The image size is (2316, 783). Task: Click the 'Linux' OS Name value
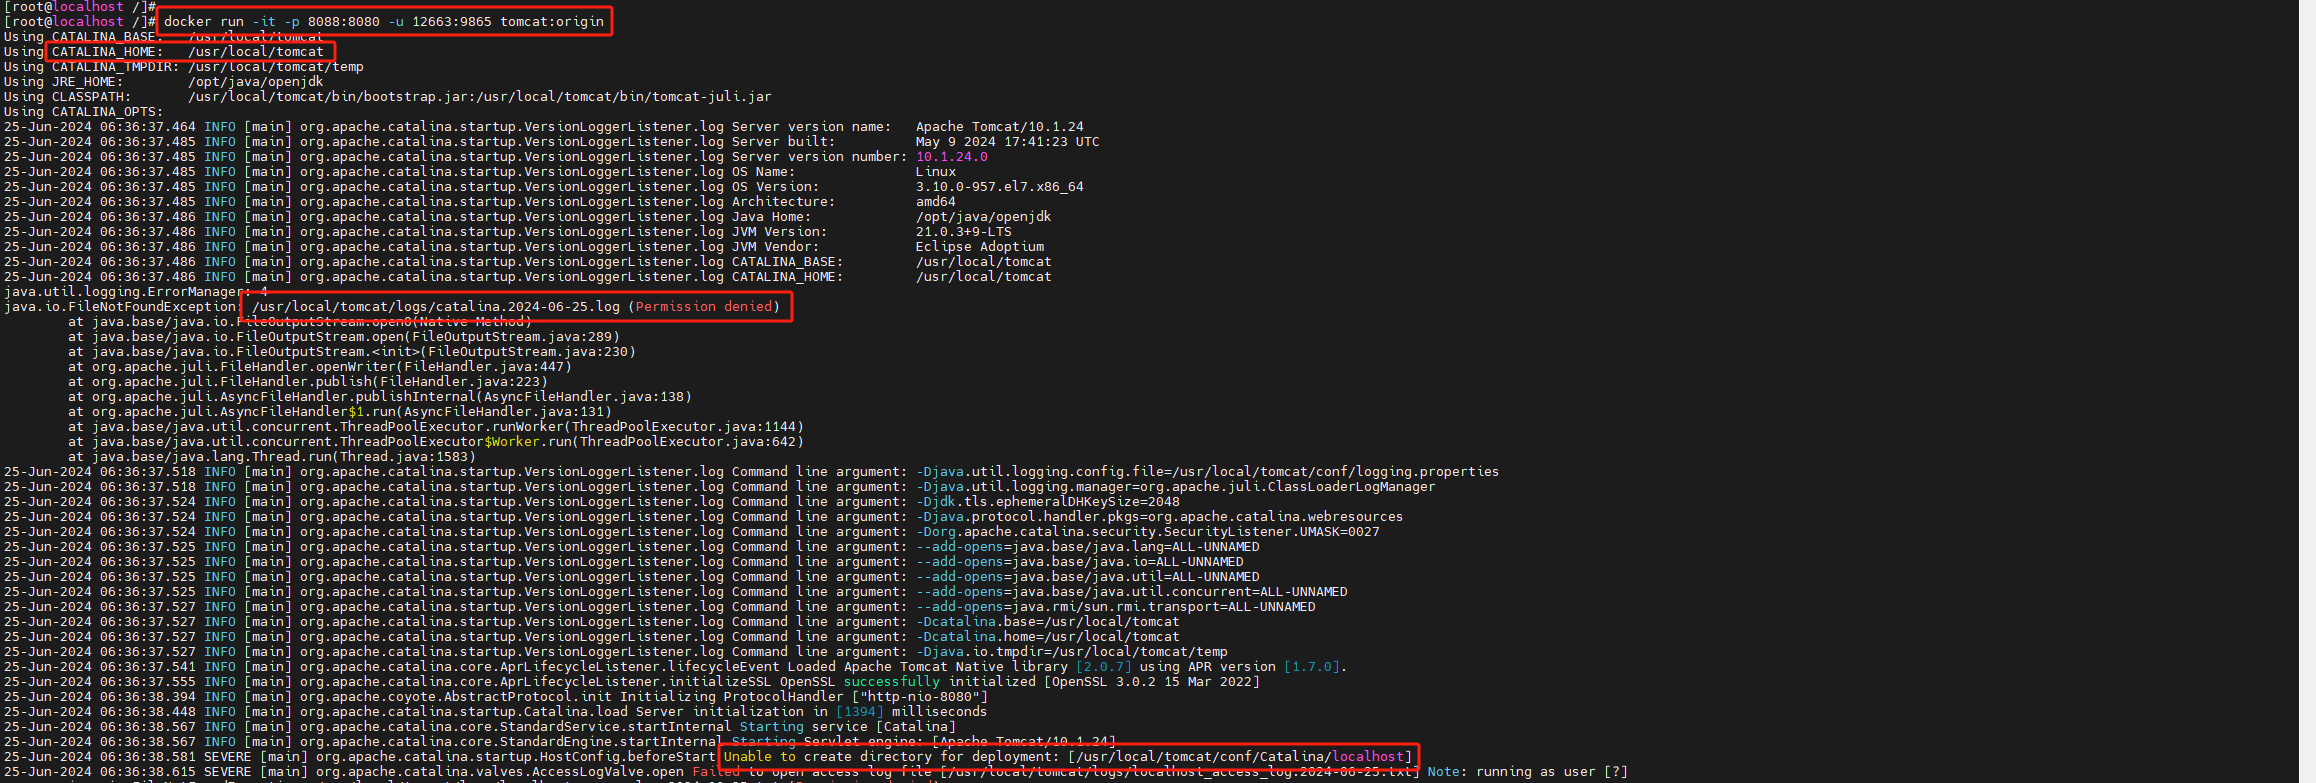pos(936,171)
